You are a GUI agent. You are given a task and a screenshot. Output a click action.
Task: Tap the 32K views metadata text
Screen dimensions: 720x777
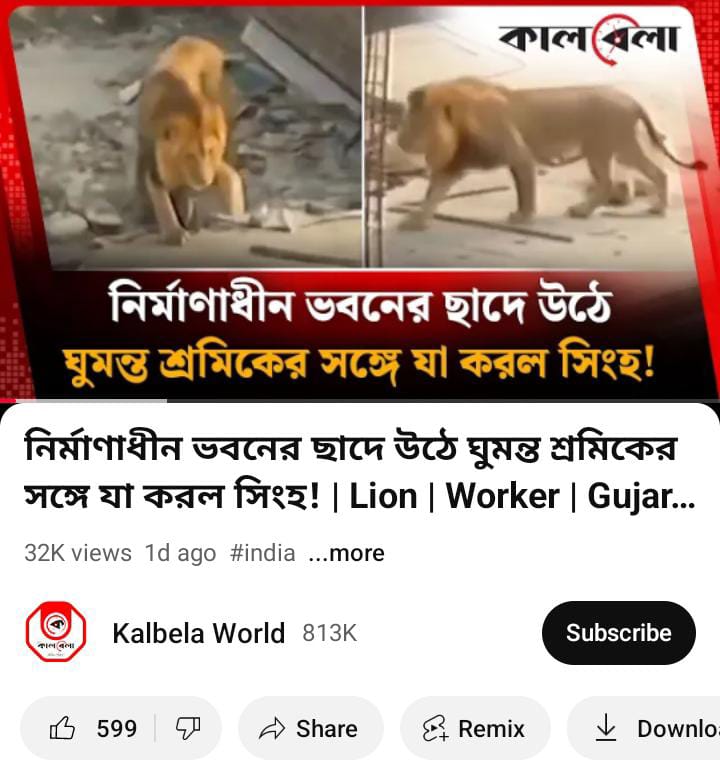[78, 553]
